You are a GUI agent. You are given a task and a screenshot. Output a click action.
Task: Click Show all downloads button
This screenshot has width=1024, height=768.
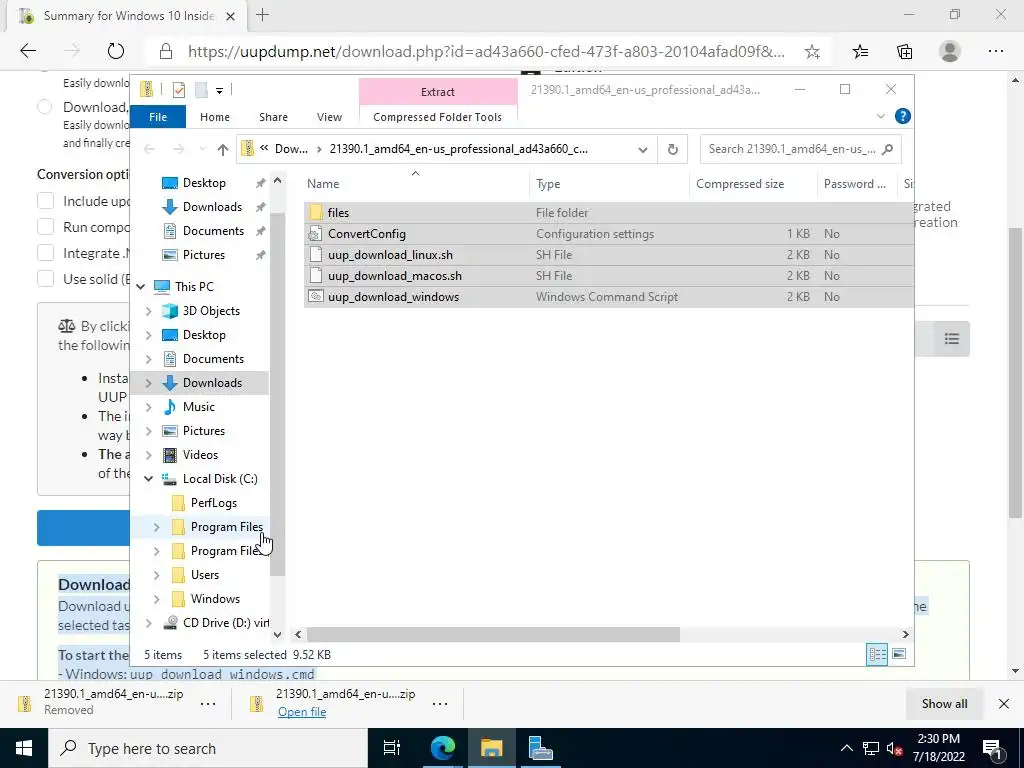pos(944,703)
